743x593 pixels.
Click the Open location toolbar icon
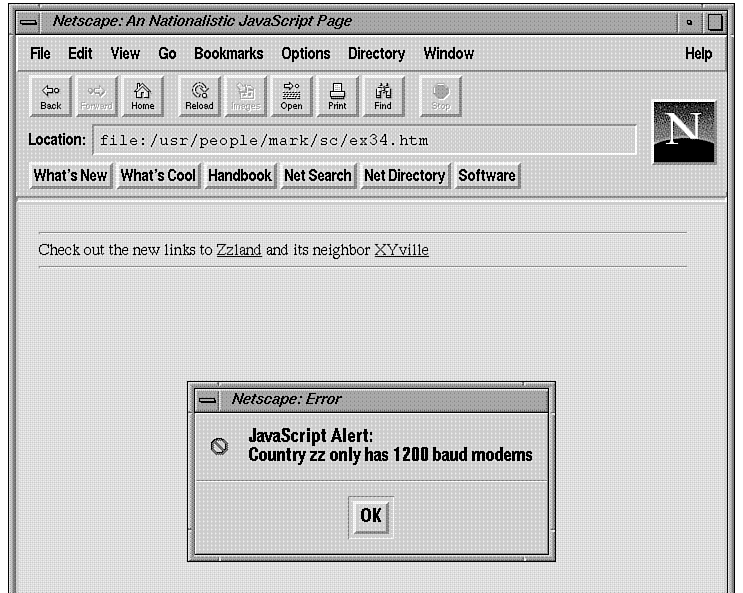tap(291, 95)
